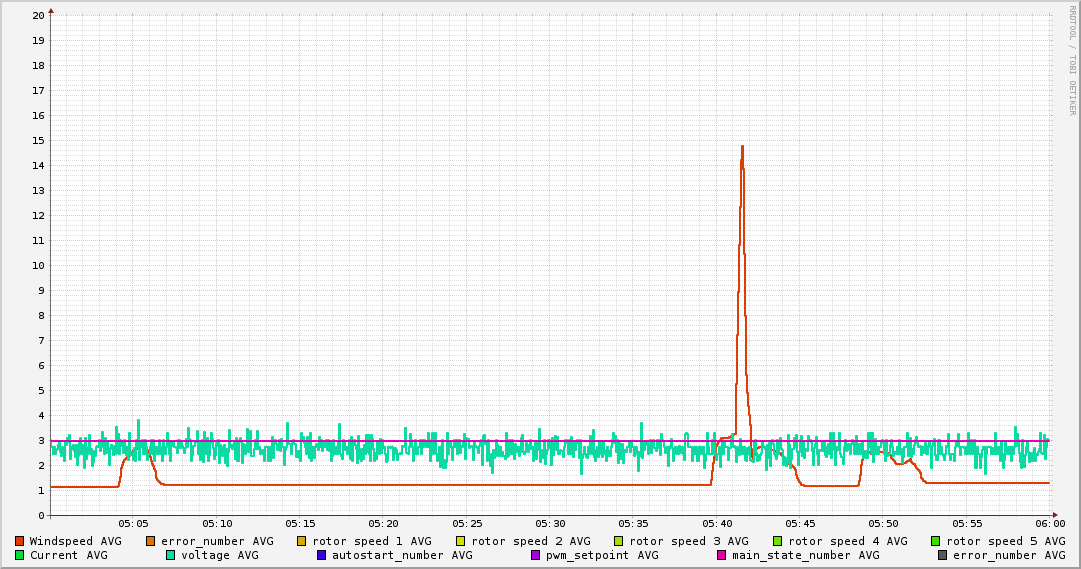Image resolution: width=1081 pixels, height=569 pixels.
Task: Click the rotor speed 2 AVG legend swatch
Action: (x=461, y=541)
